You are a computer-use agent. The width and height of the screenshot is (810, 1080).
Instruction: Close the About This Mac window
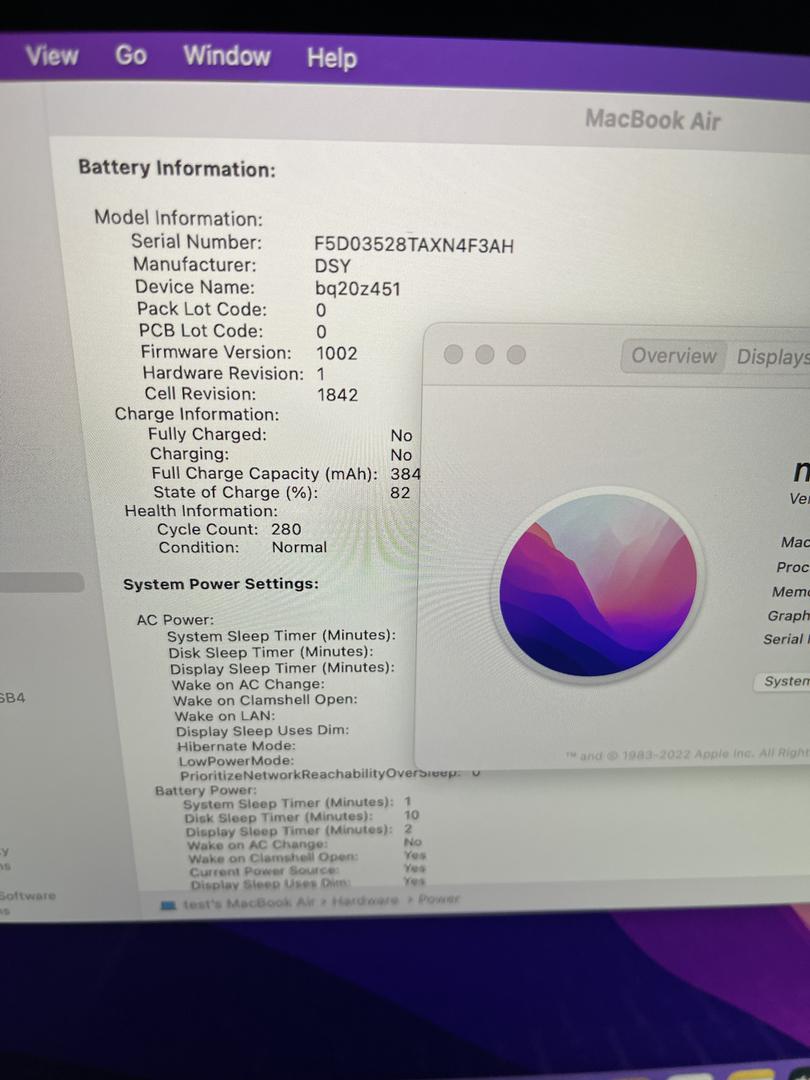pos(453,354)
